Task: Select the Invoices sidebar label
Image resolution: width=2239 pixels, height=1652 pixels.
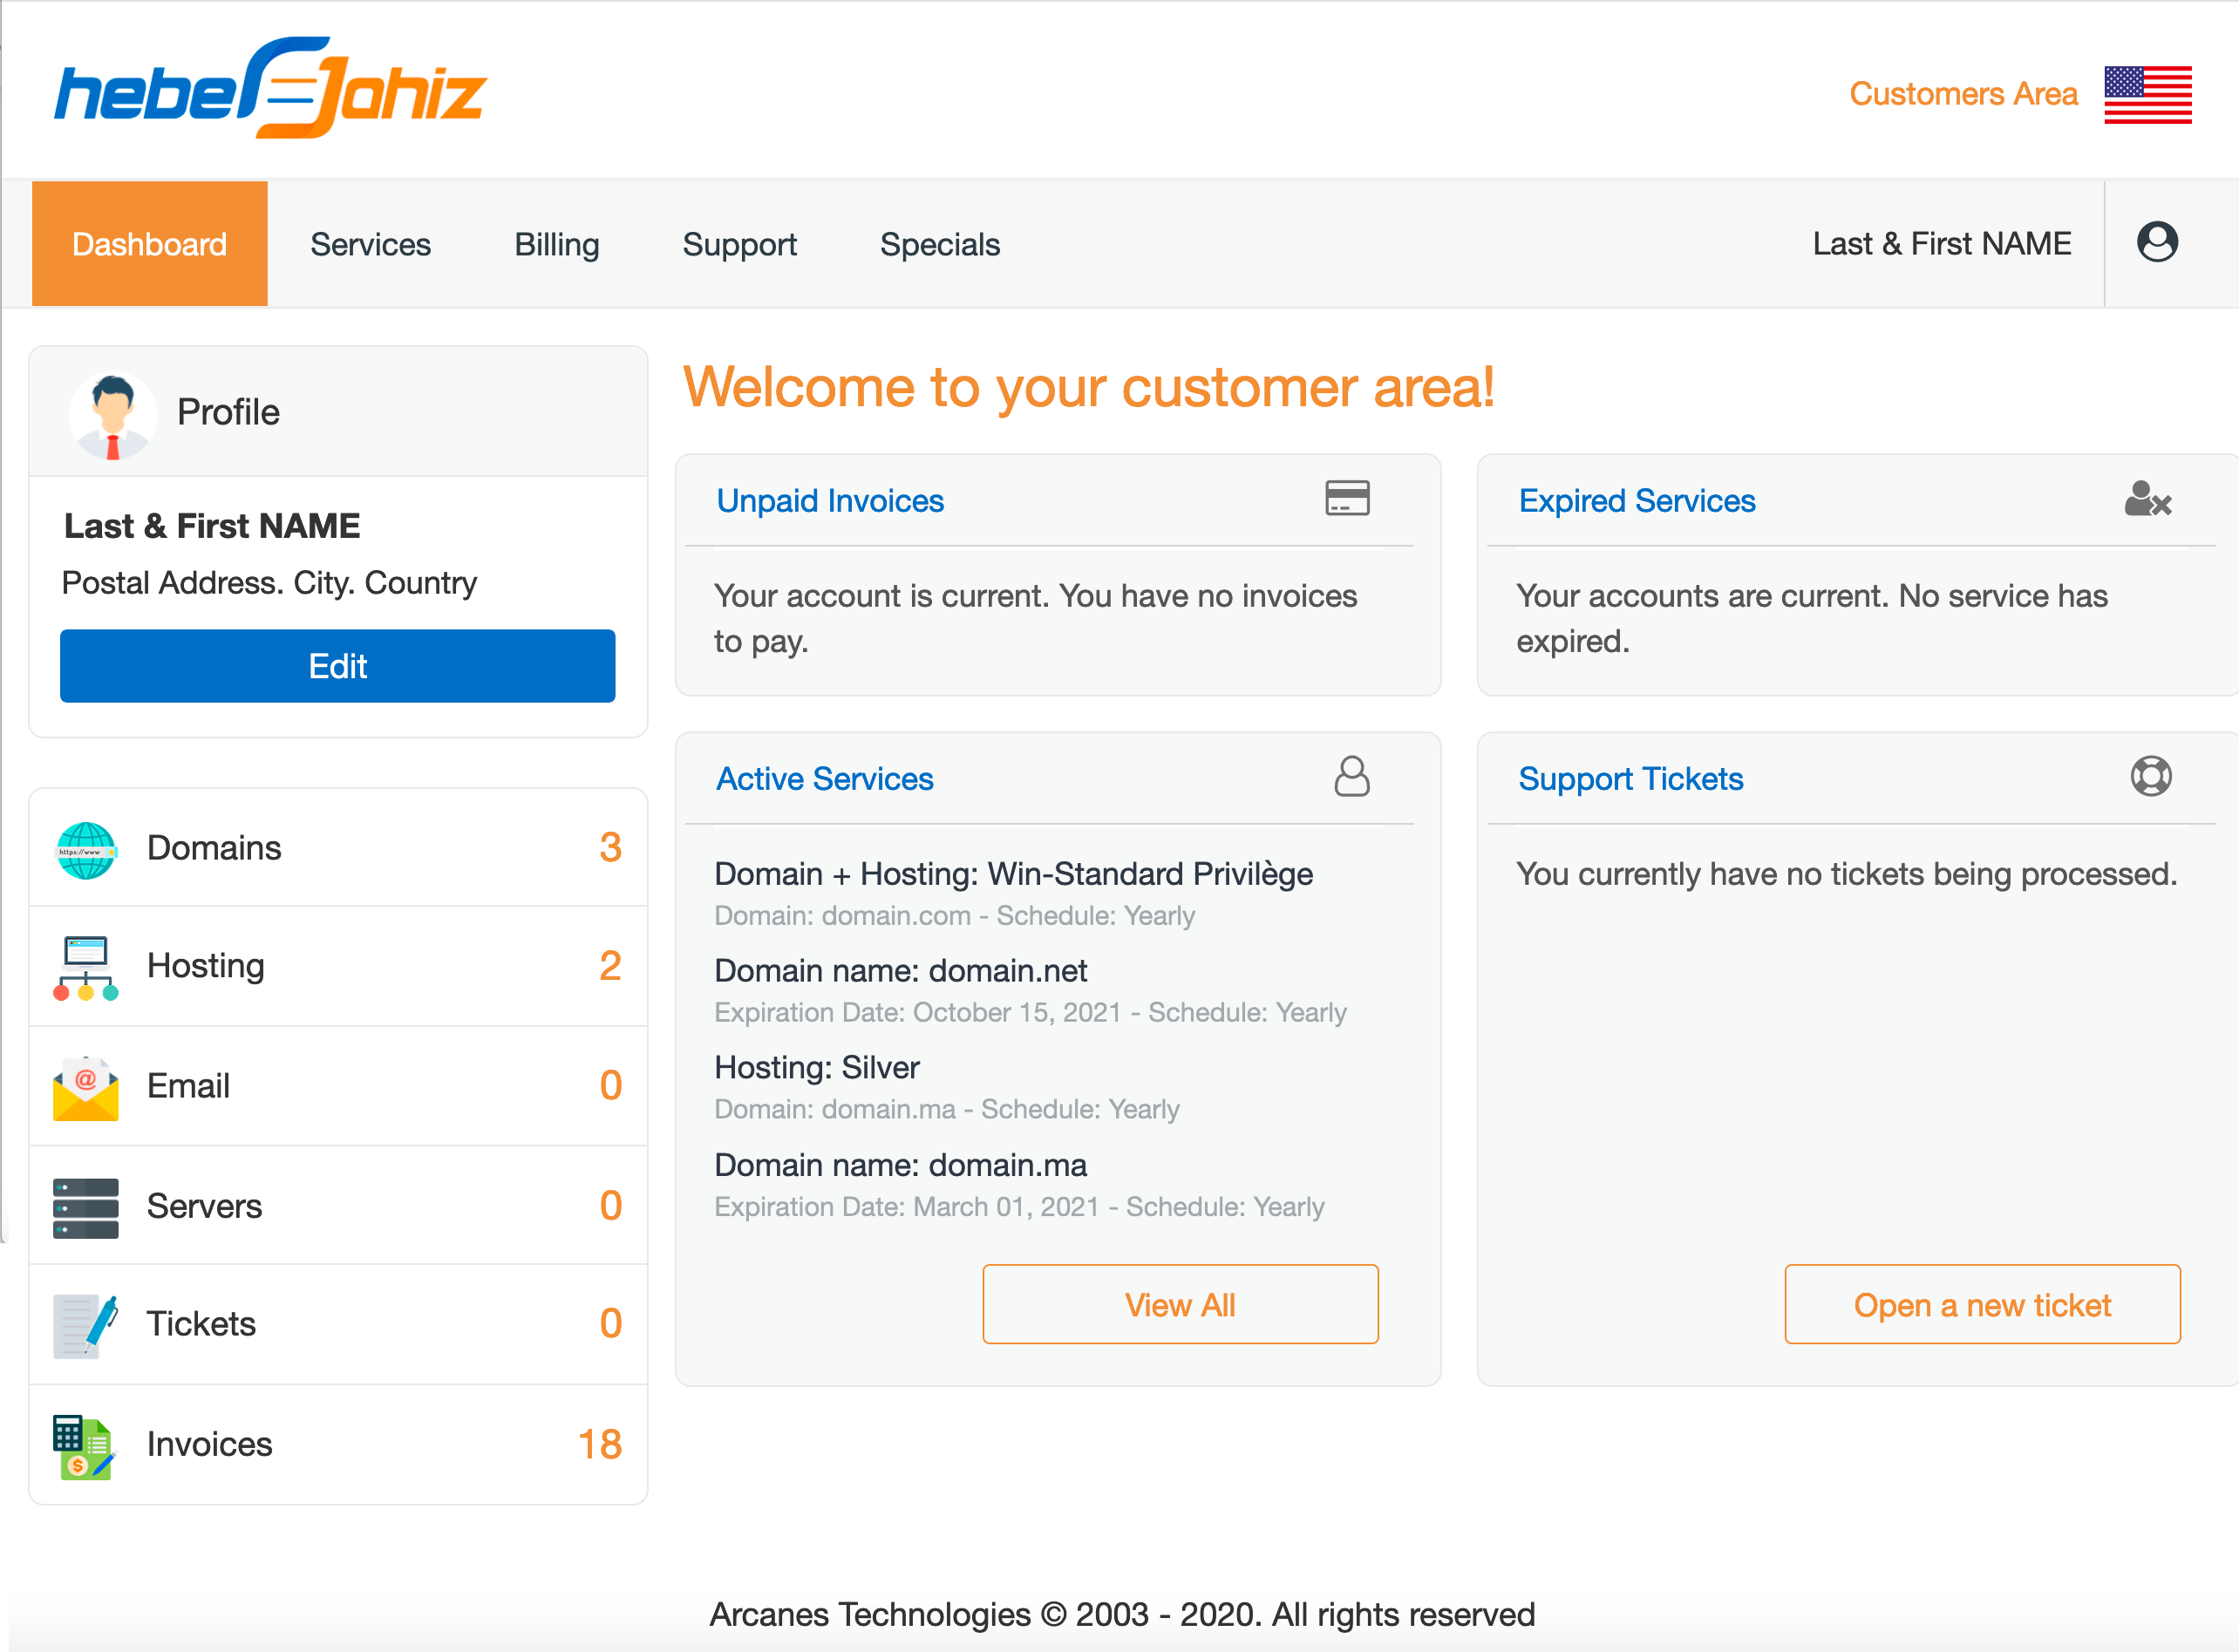Action: click(x=209, y=1445)
